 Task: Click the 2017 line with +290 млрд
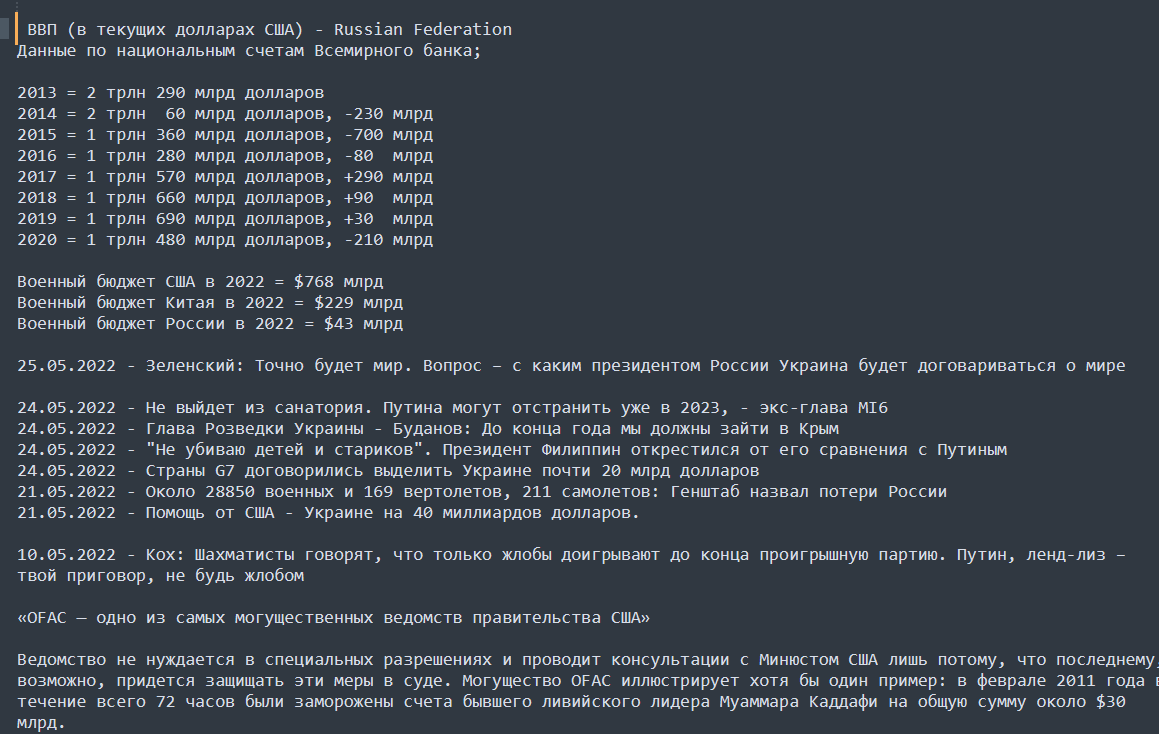(x=225, y=177)
